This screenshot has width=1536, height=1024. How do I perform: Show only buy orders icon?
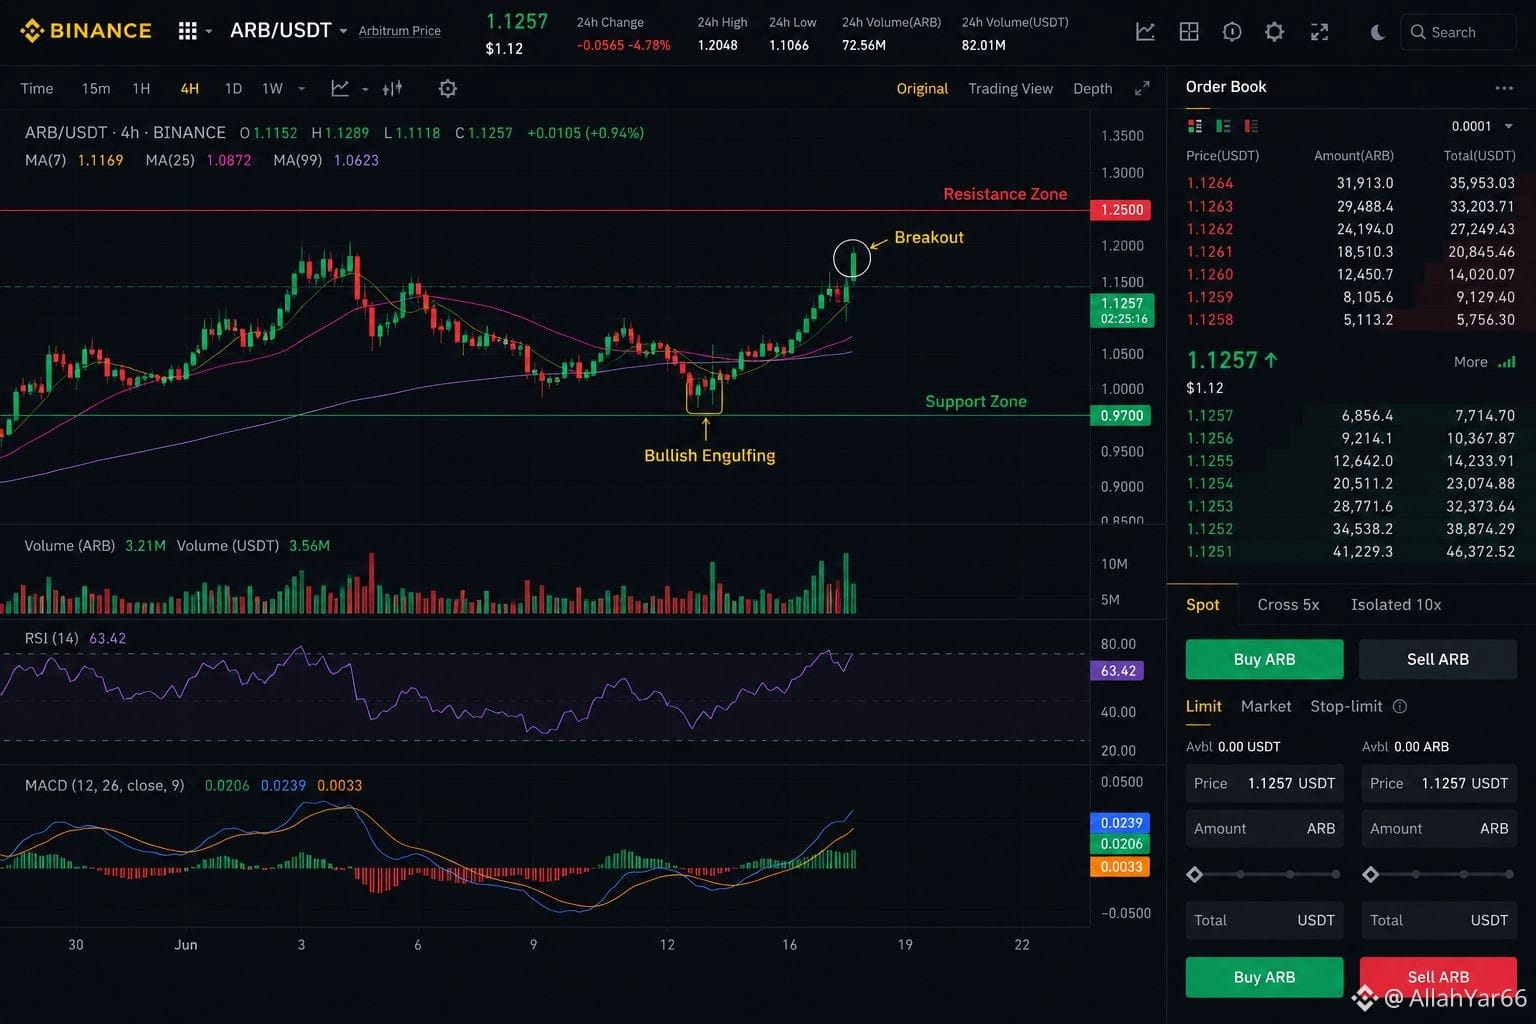(1222, 126)
